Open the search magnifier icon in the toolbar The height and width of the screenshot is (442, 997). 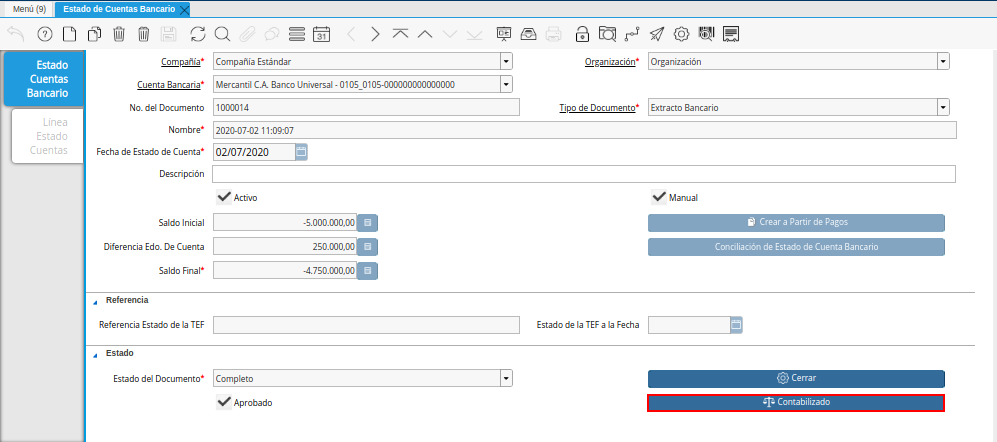click(222, 34)
